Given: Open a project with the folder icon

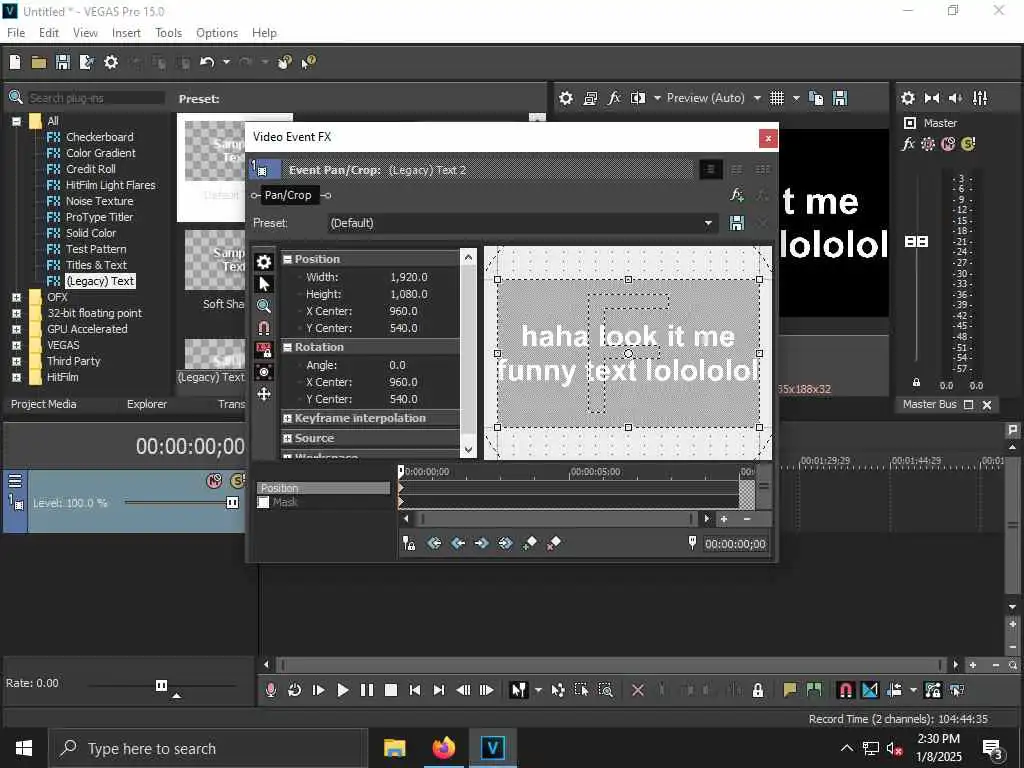Looking at the screenshot, I should (39, 62).
